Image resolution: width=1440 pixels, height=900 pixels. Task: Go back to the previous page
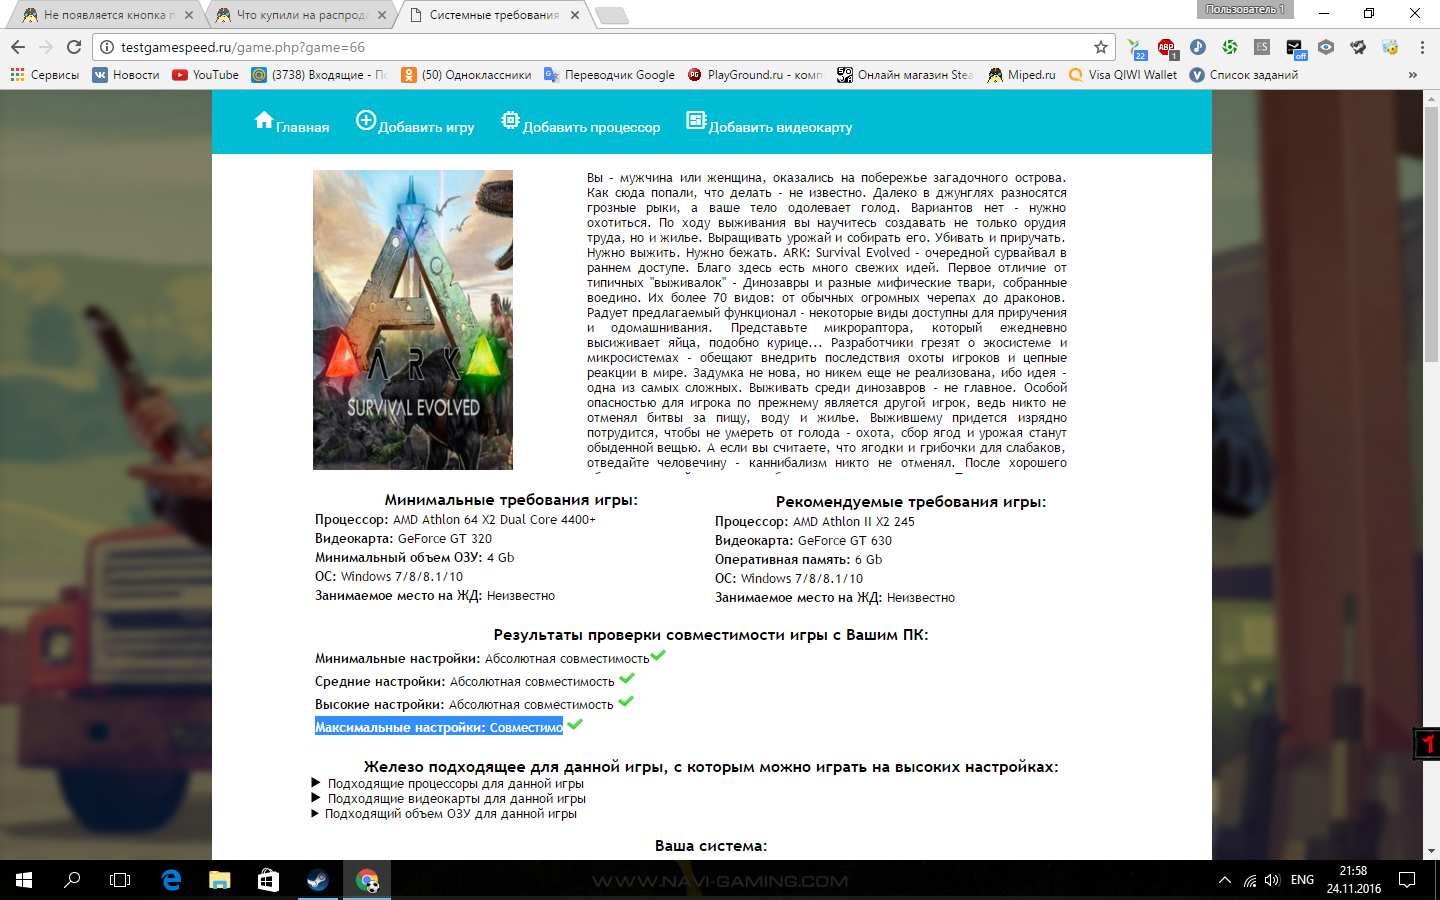[18, 47]
